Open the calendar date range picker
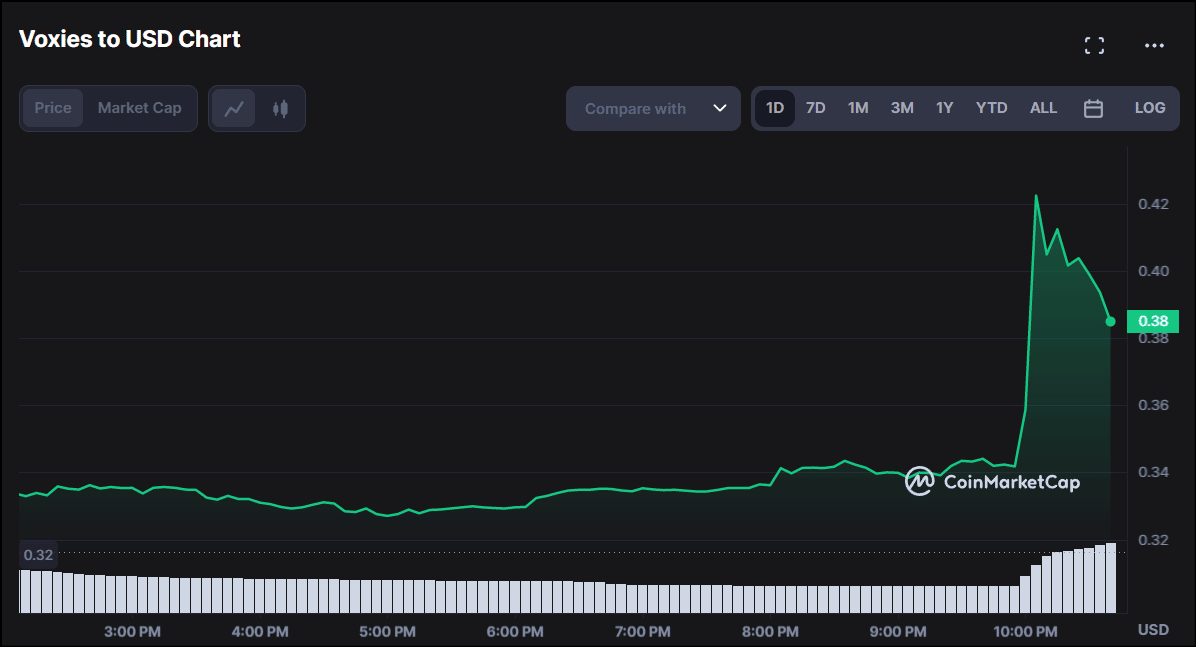1196x647 pixels. (1093, 108)
